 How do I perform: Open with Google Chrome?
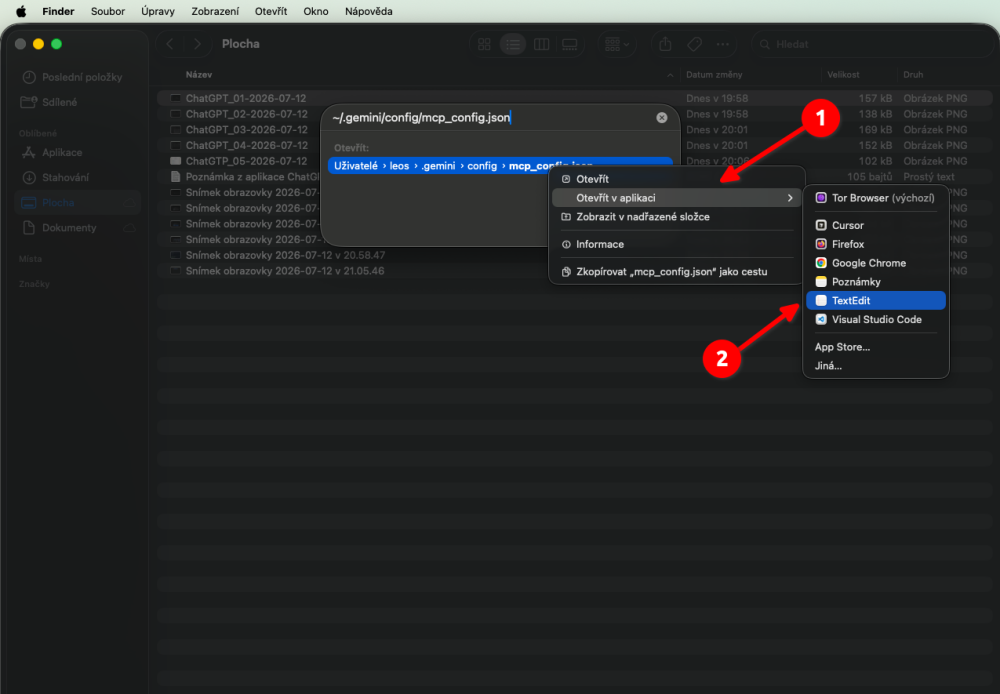(875, 263)
